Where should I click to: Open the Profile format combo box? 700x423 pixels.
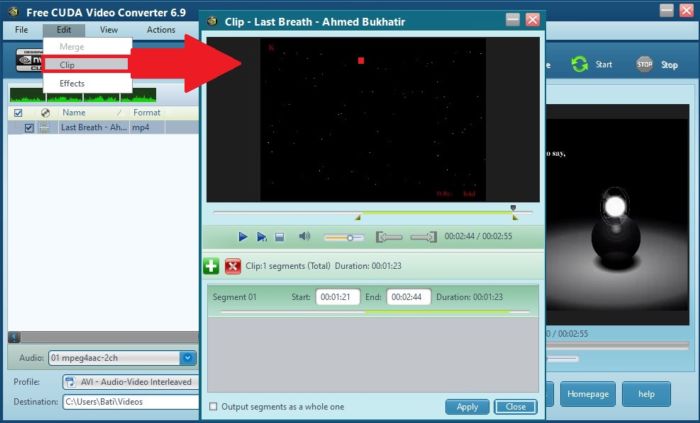(130, 382)
